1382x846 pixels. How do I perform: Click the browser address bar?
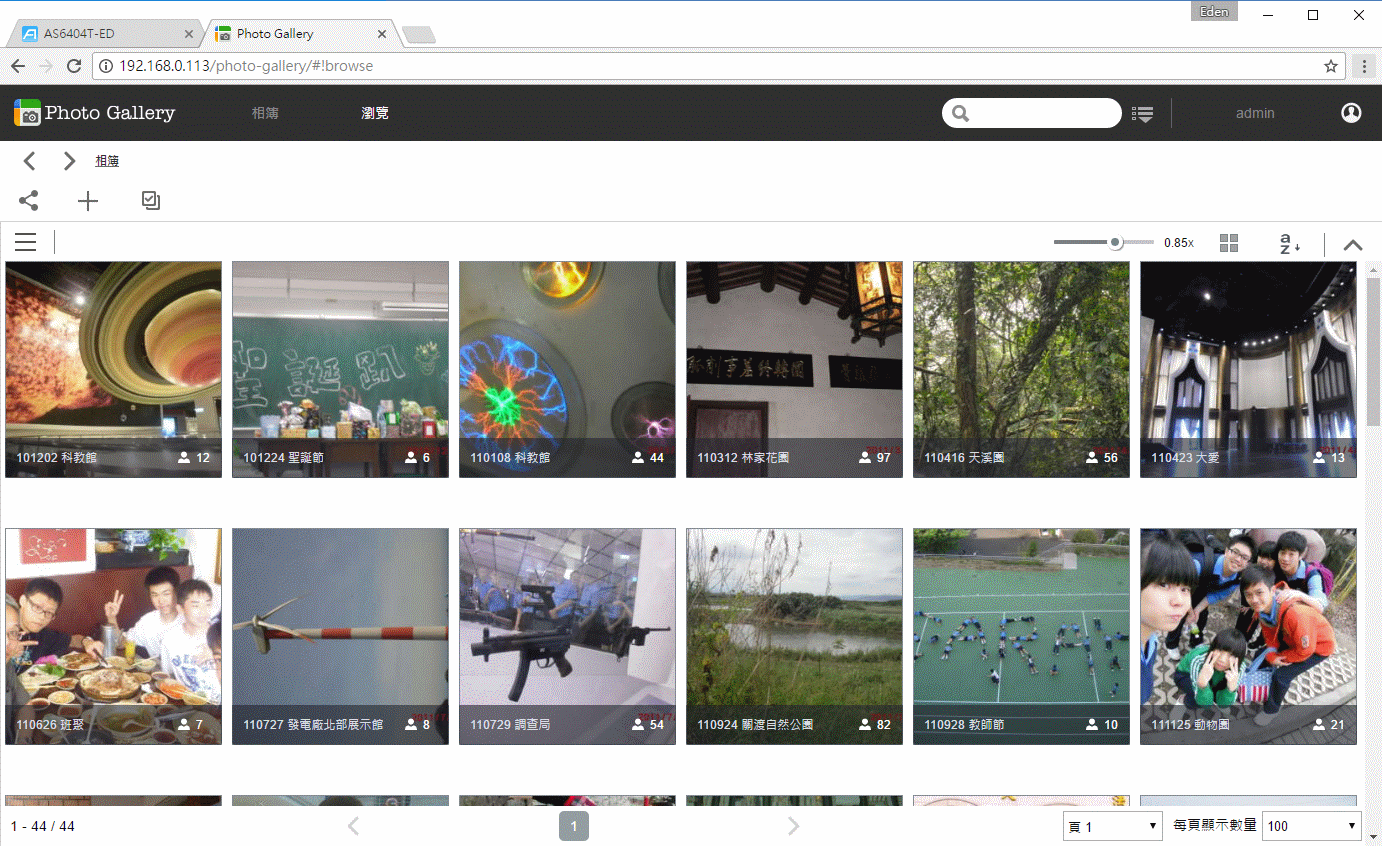pyautogui.click(x=717, y=66)
